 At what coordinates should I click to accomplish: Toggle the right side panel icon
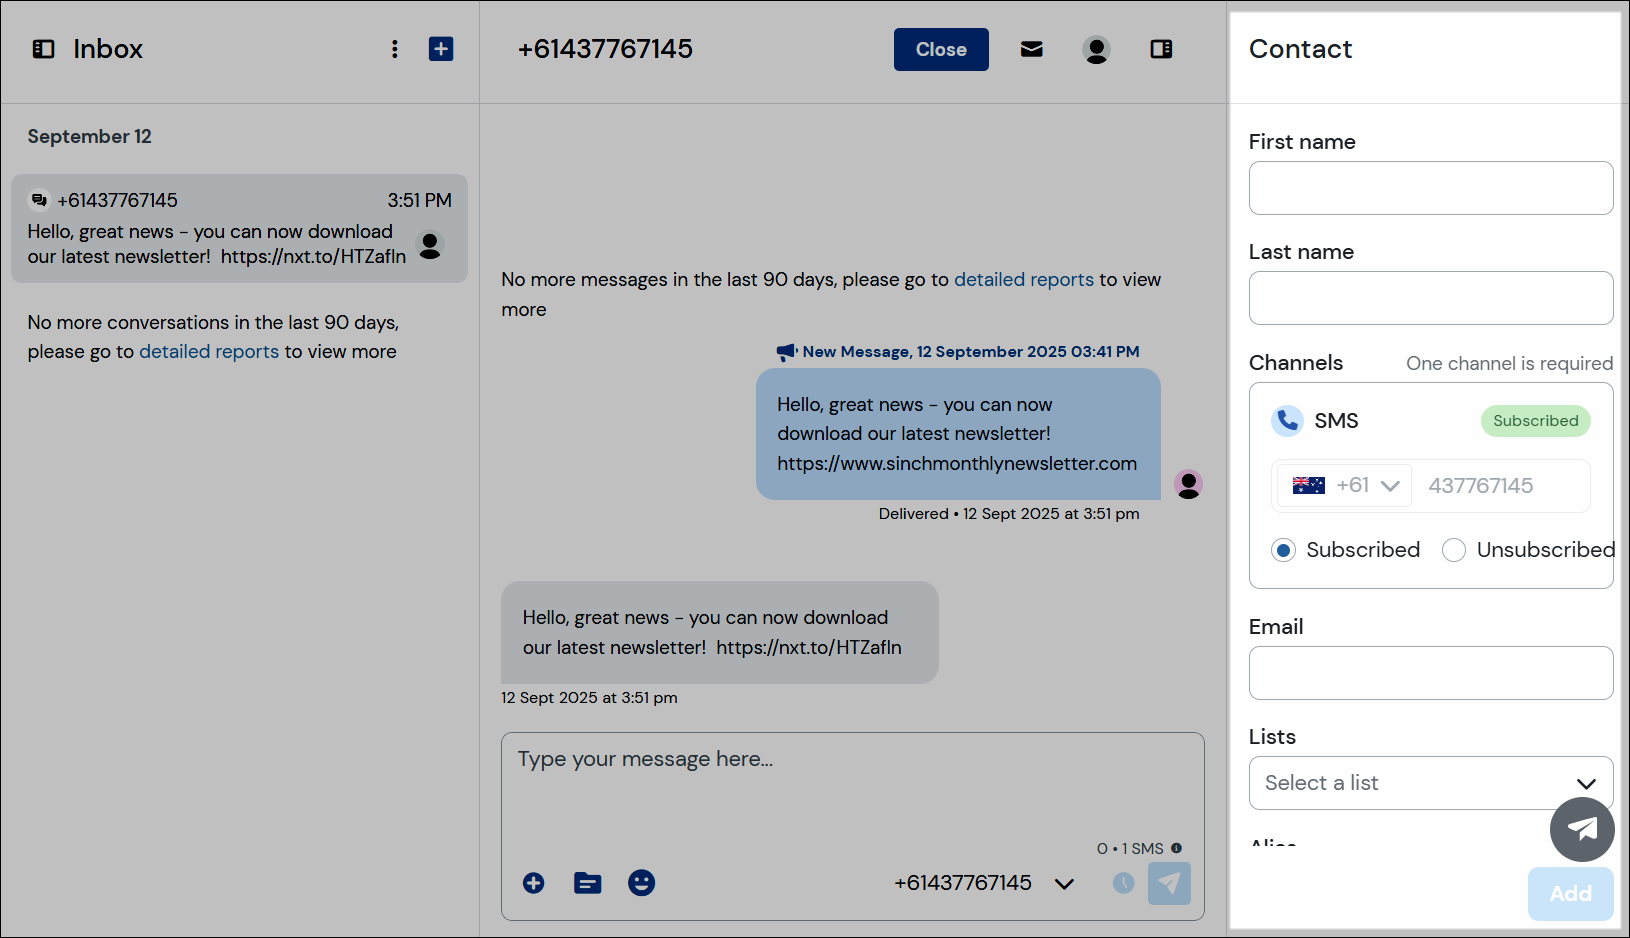1160,49
